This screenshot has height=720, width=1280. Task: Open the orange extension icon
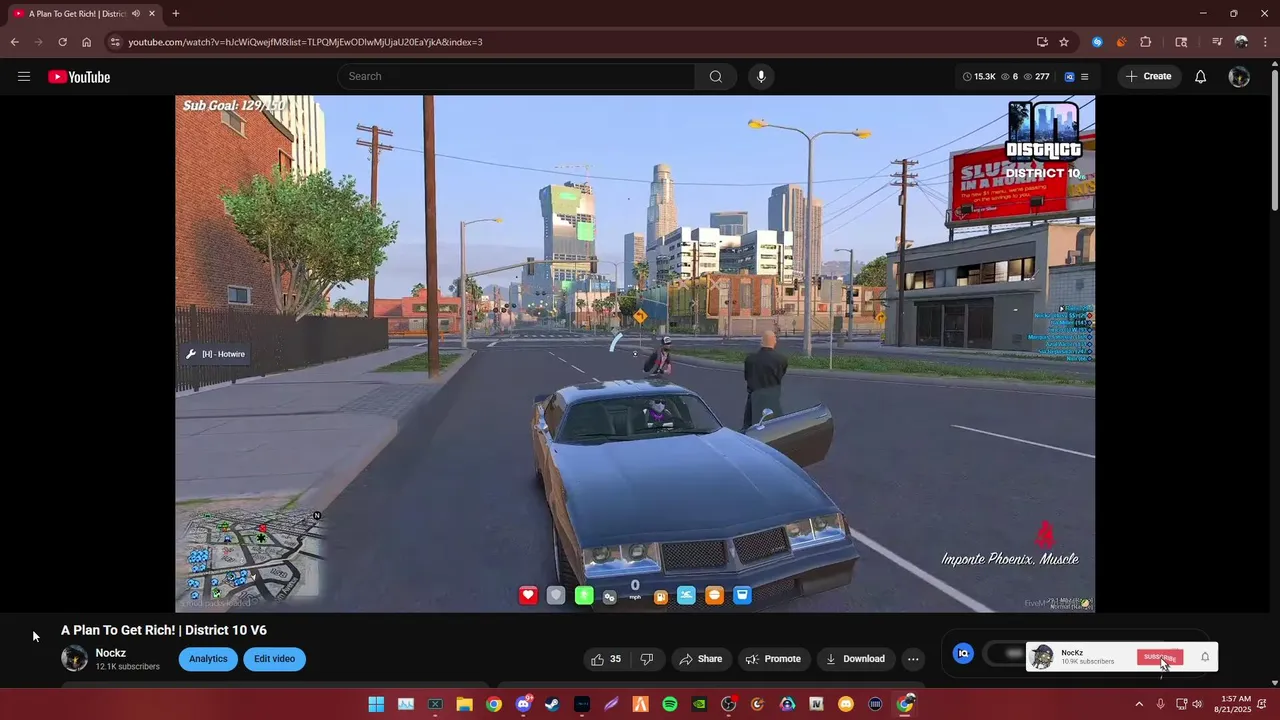coord(1121,42)
